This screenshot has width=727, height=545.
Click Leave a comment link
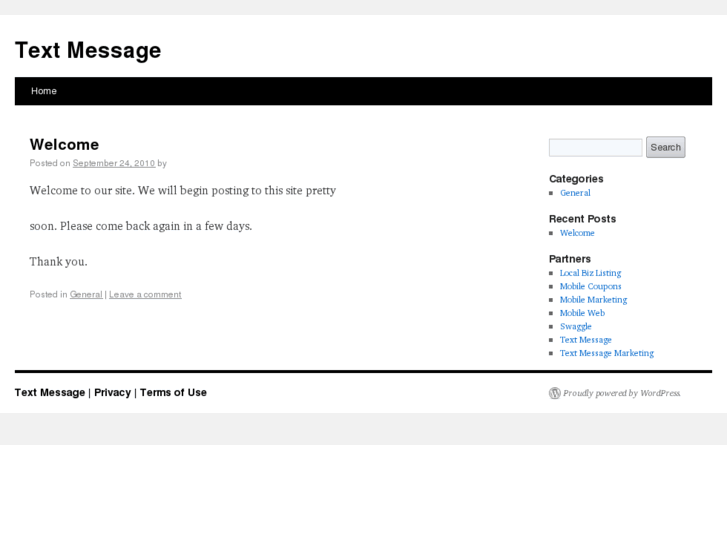[x=145, y=295]
